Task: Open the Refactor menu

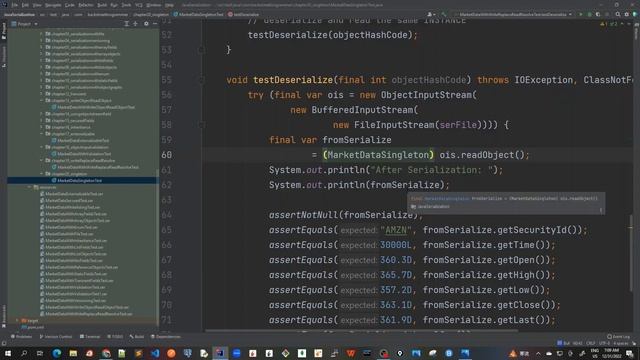Action: coord(86,5)
